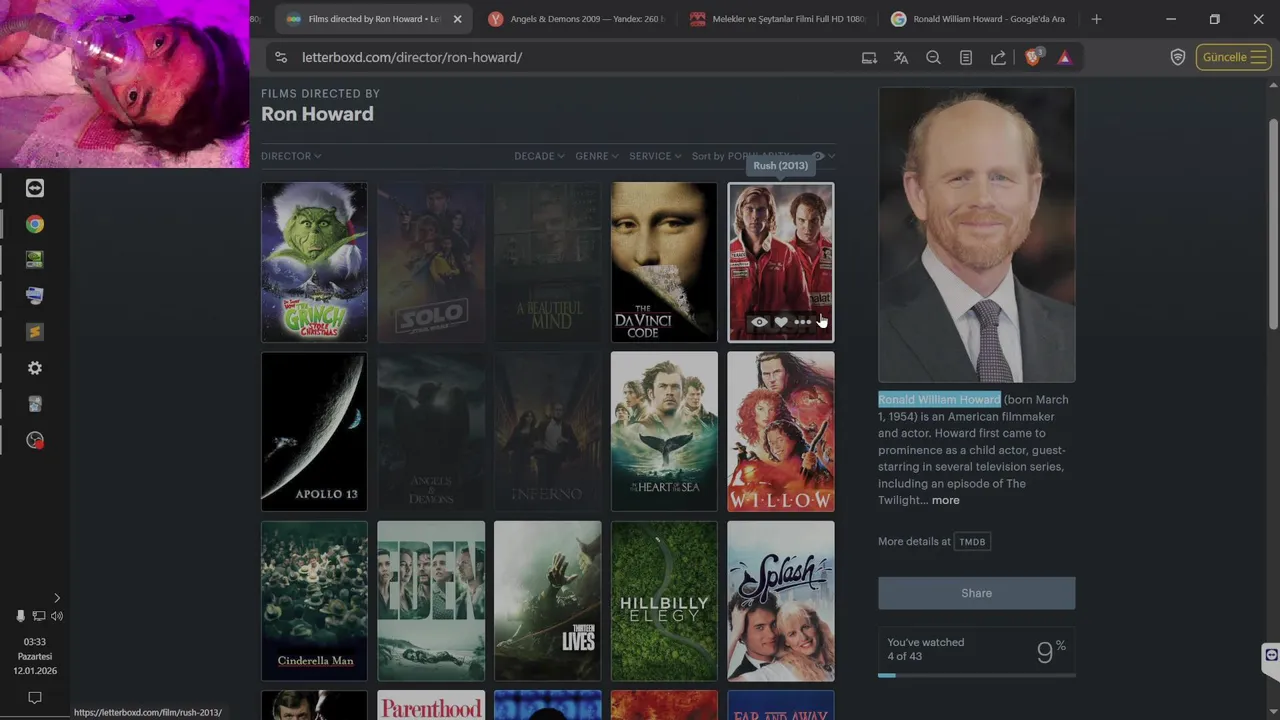The width and height of the screenshot is (1280, 720).
Task: Open the Hillbilly Elegy poster
Action: click(664, 601)
